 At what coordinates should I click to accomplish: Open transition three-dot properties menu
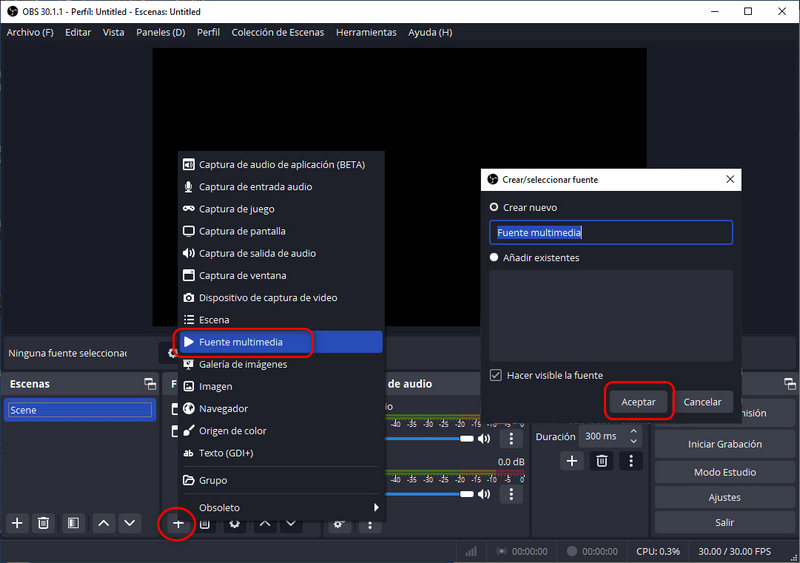click(631, 461)
